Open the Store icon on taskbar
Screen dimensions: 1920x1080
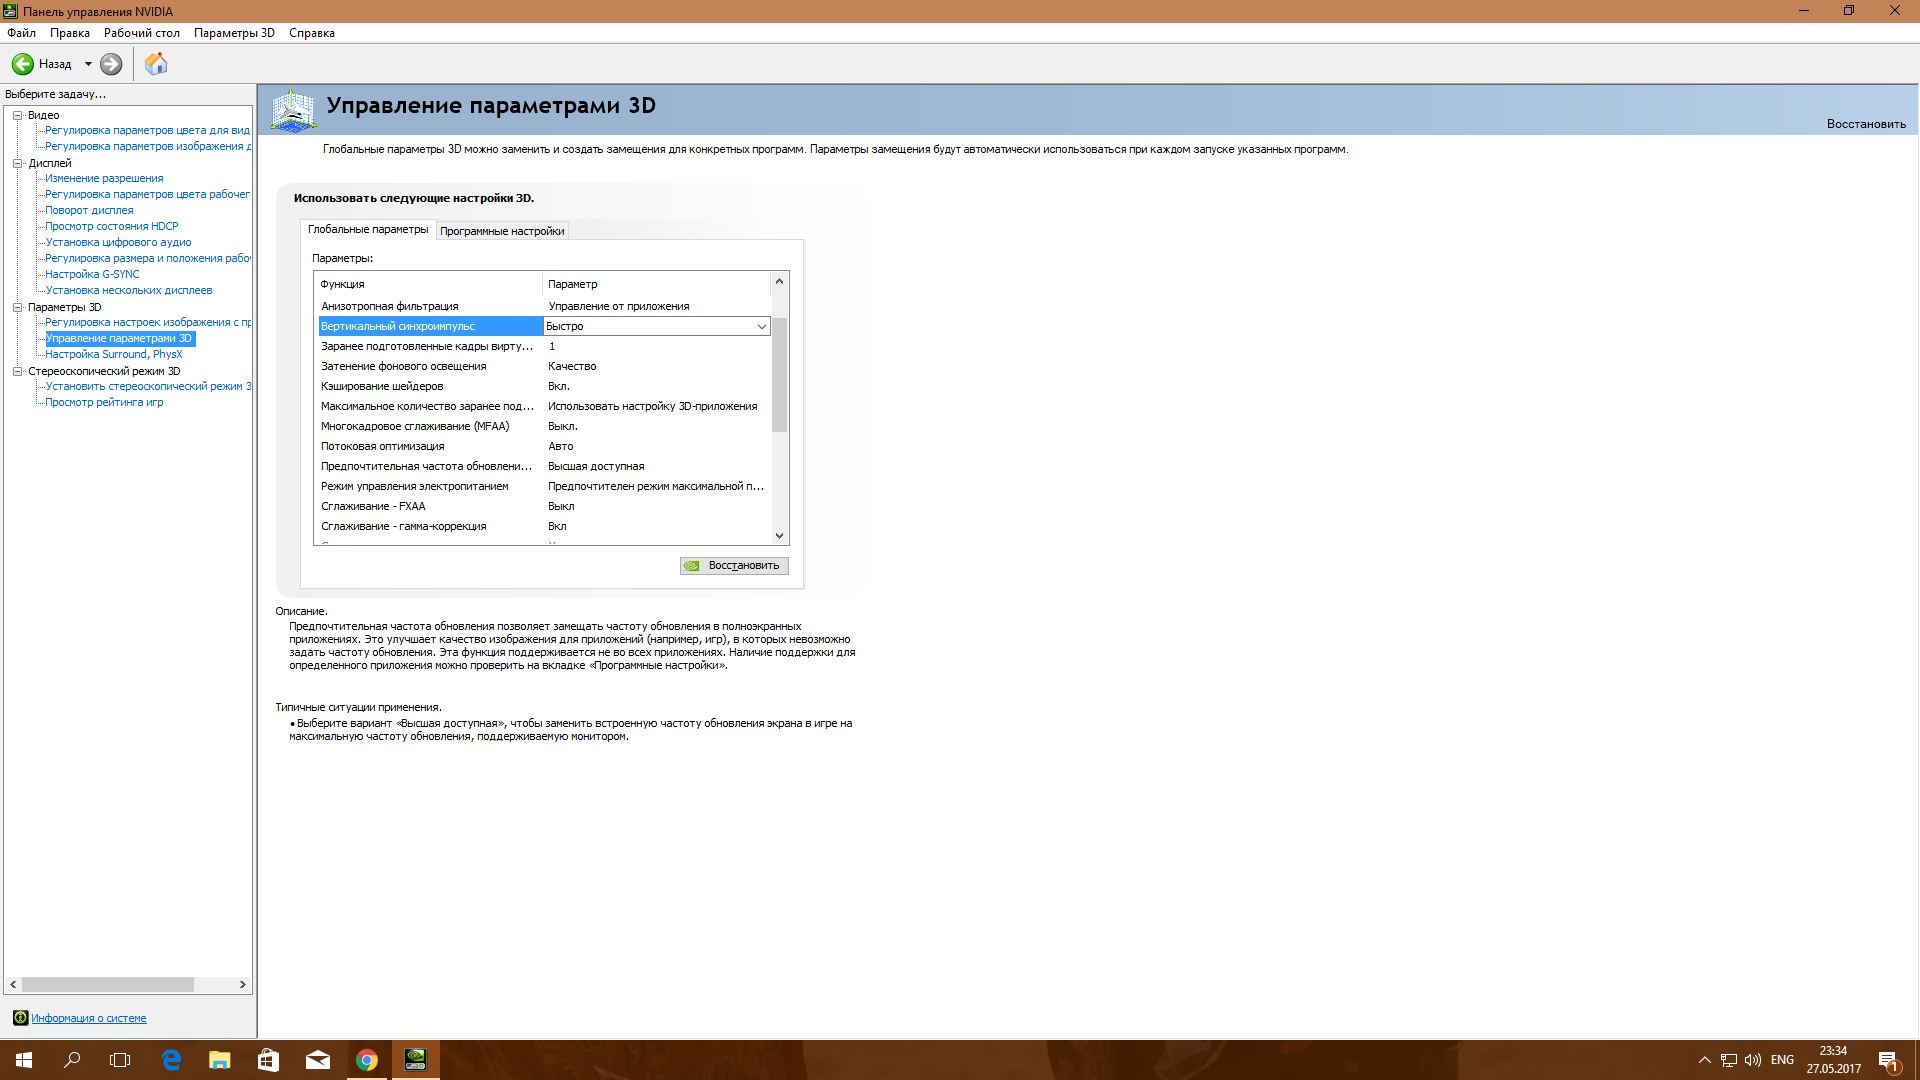[268, 1060]
